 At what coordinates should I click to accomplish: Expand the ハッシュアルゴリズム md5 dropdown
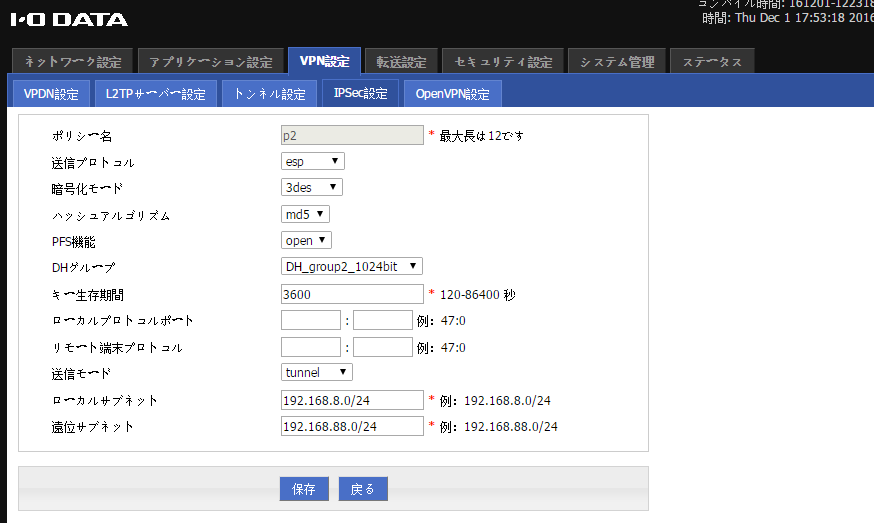click(x=305, y=214)
